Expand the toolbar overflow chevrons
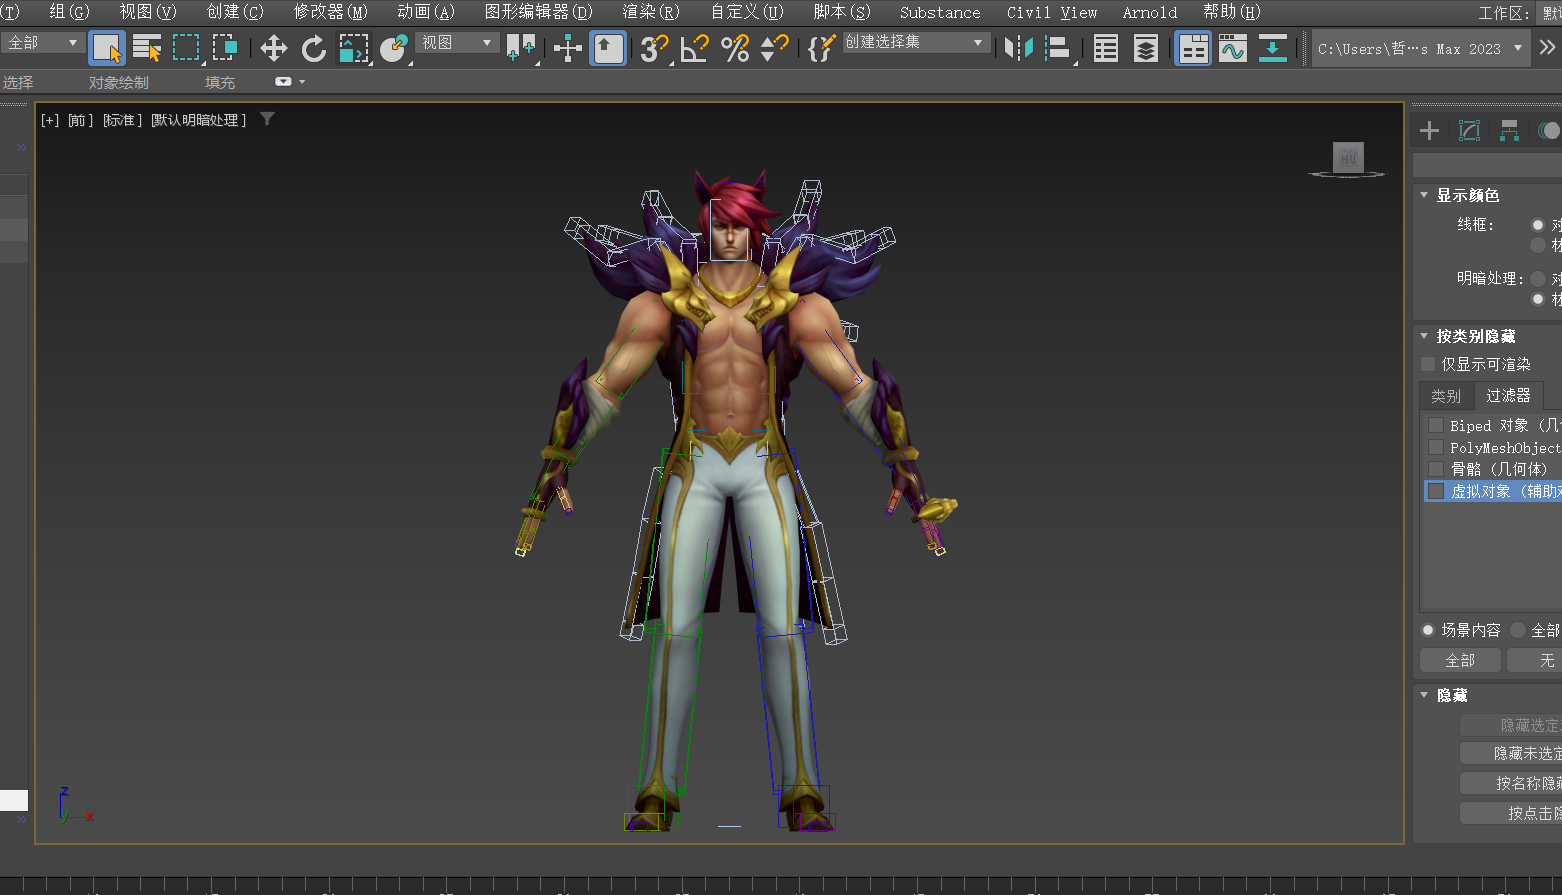Screen dimensions: 1562x895 point(1548,47)
